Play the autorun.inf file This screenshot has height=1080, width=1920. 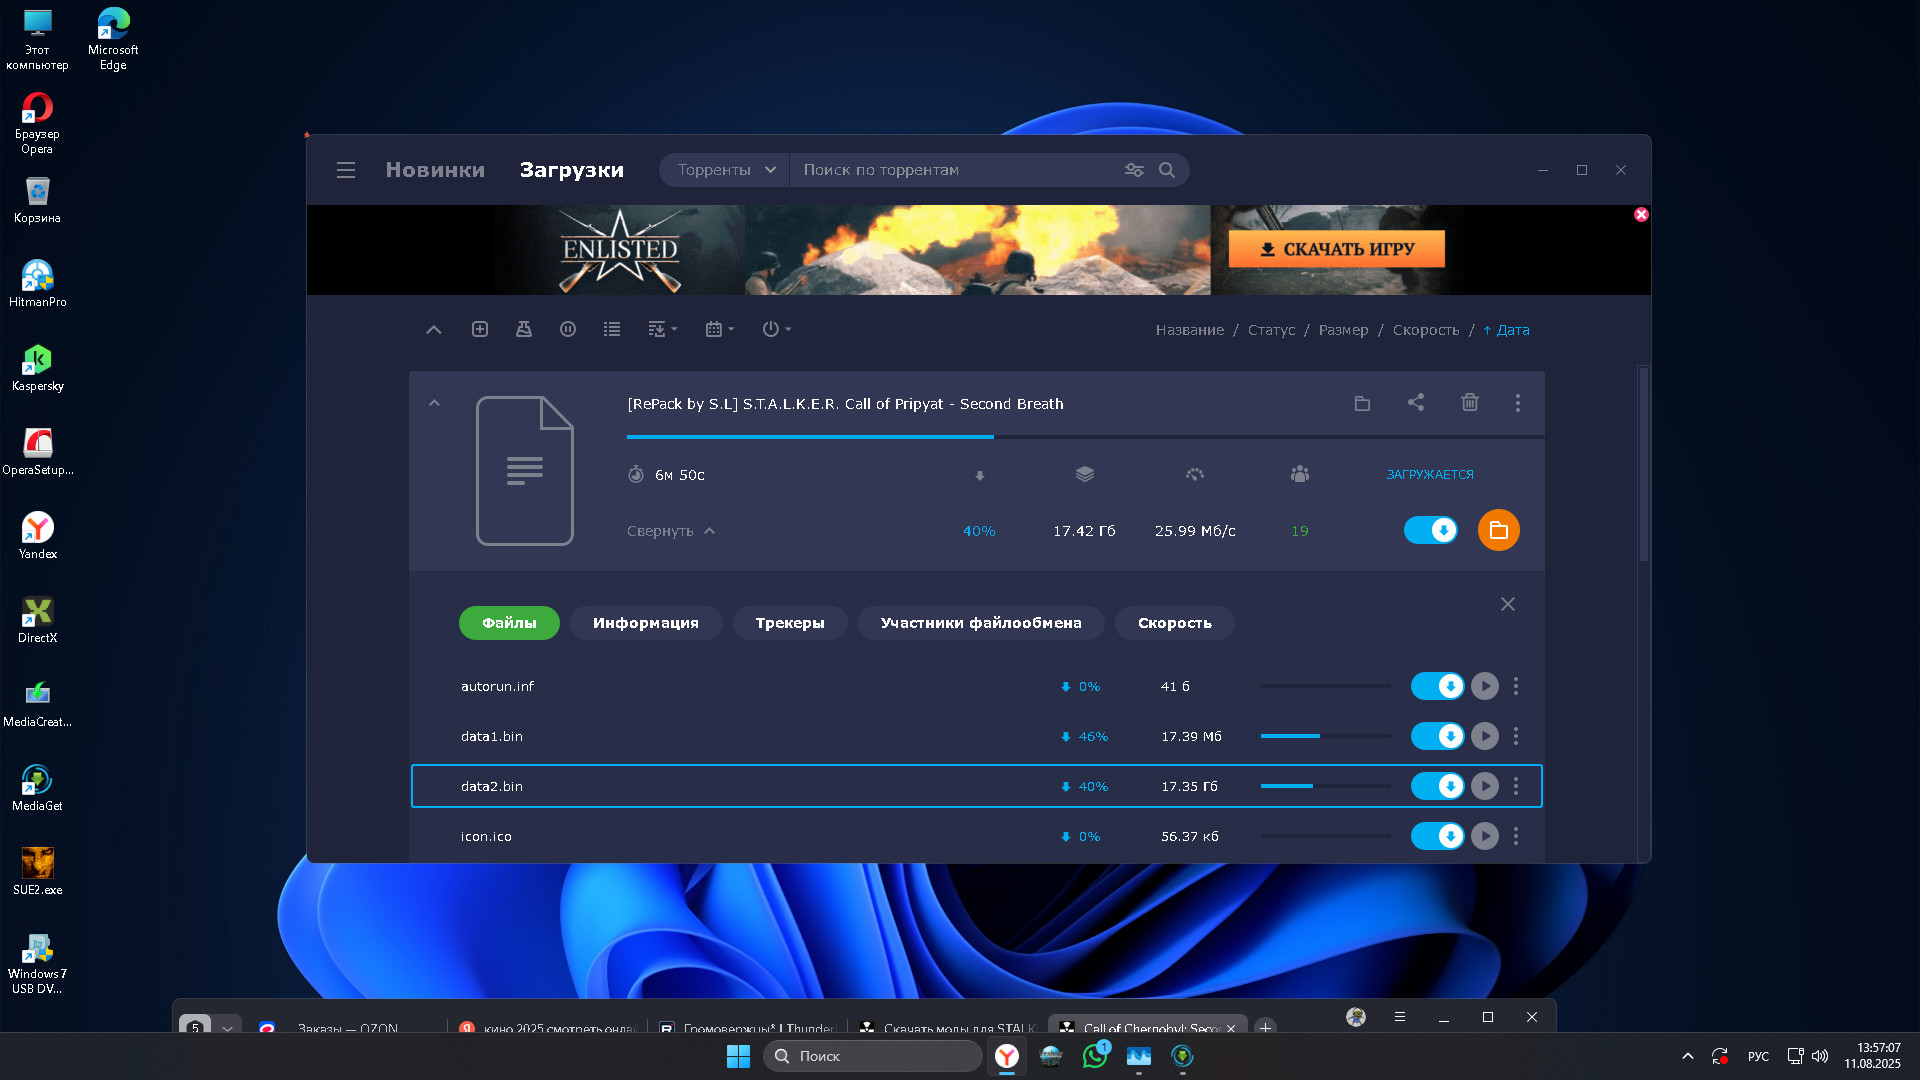point(1485,686)
